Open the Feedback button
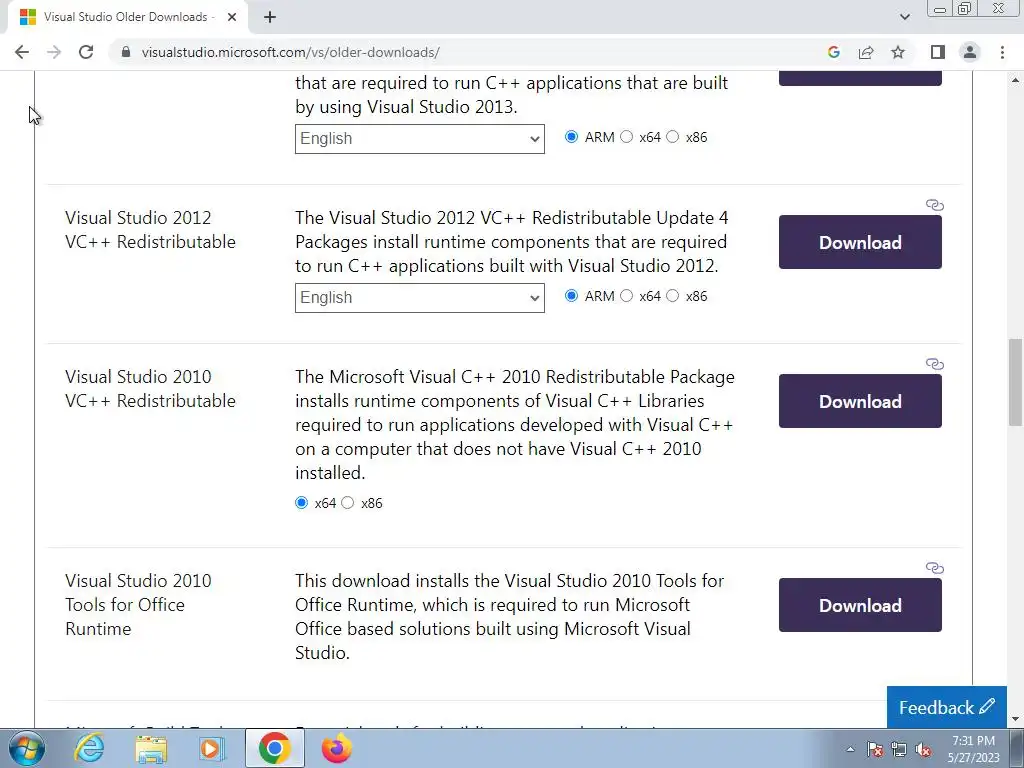The image size is (1024, 768). click(946, 707)
